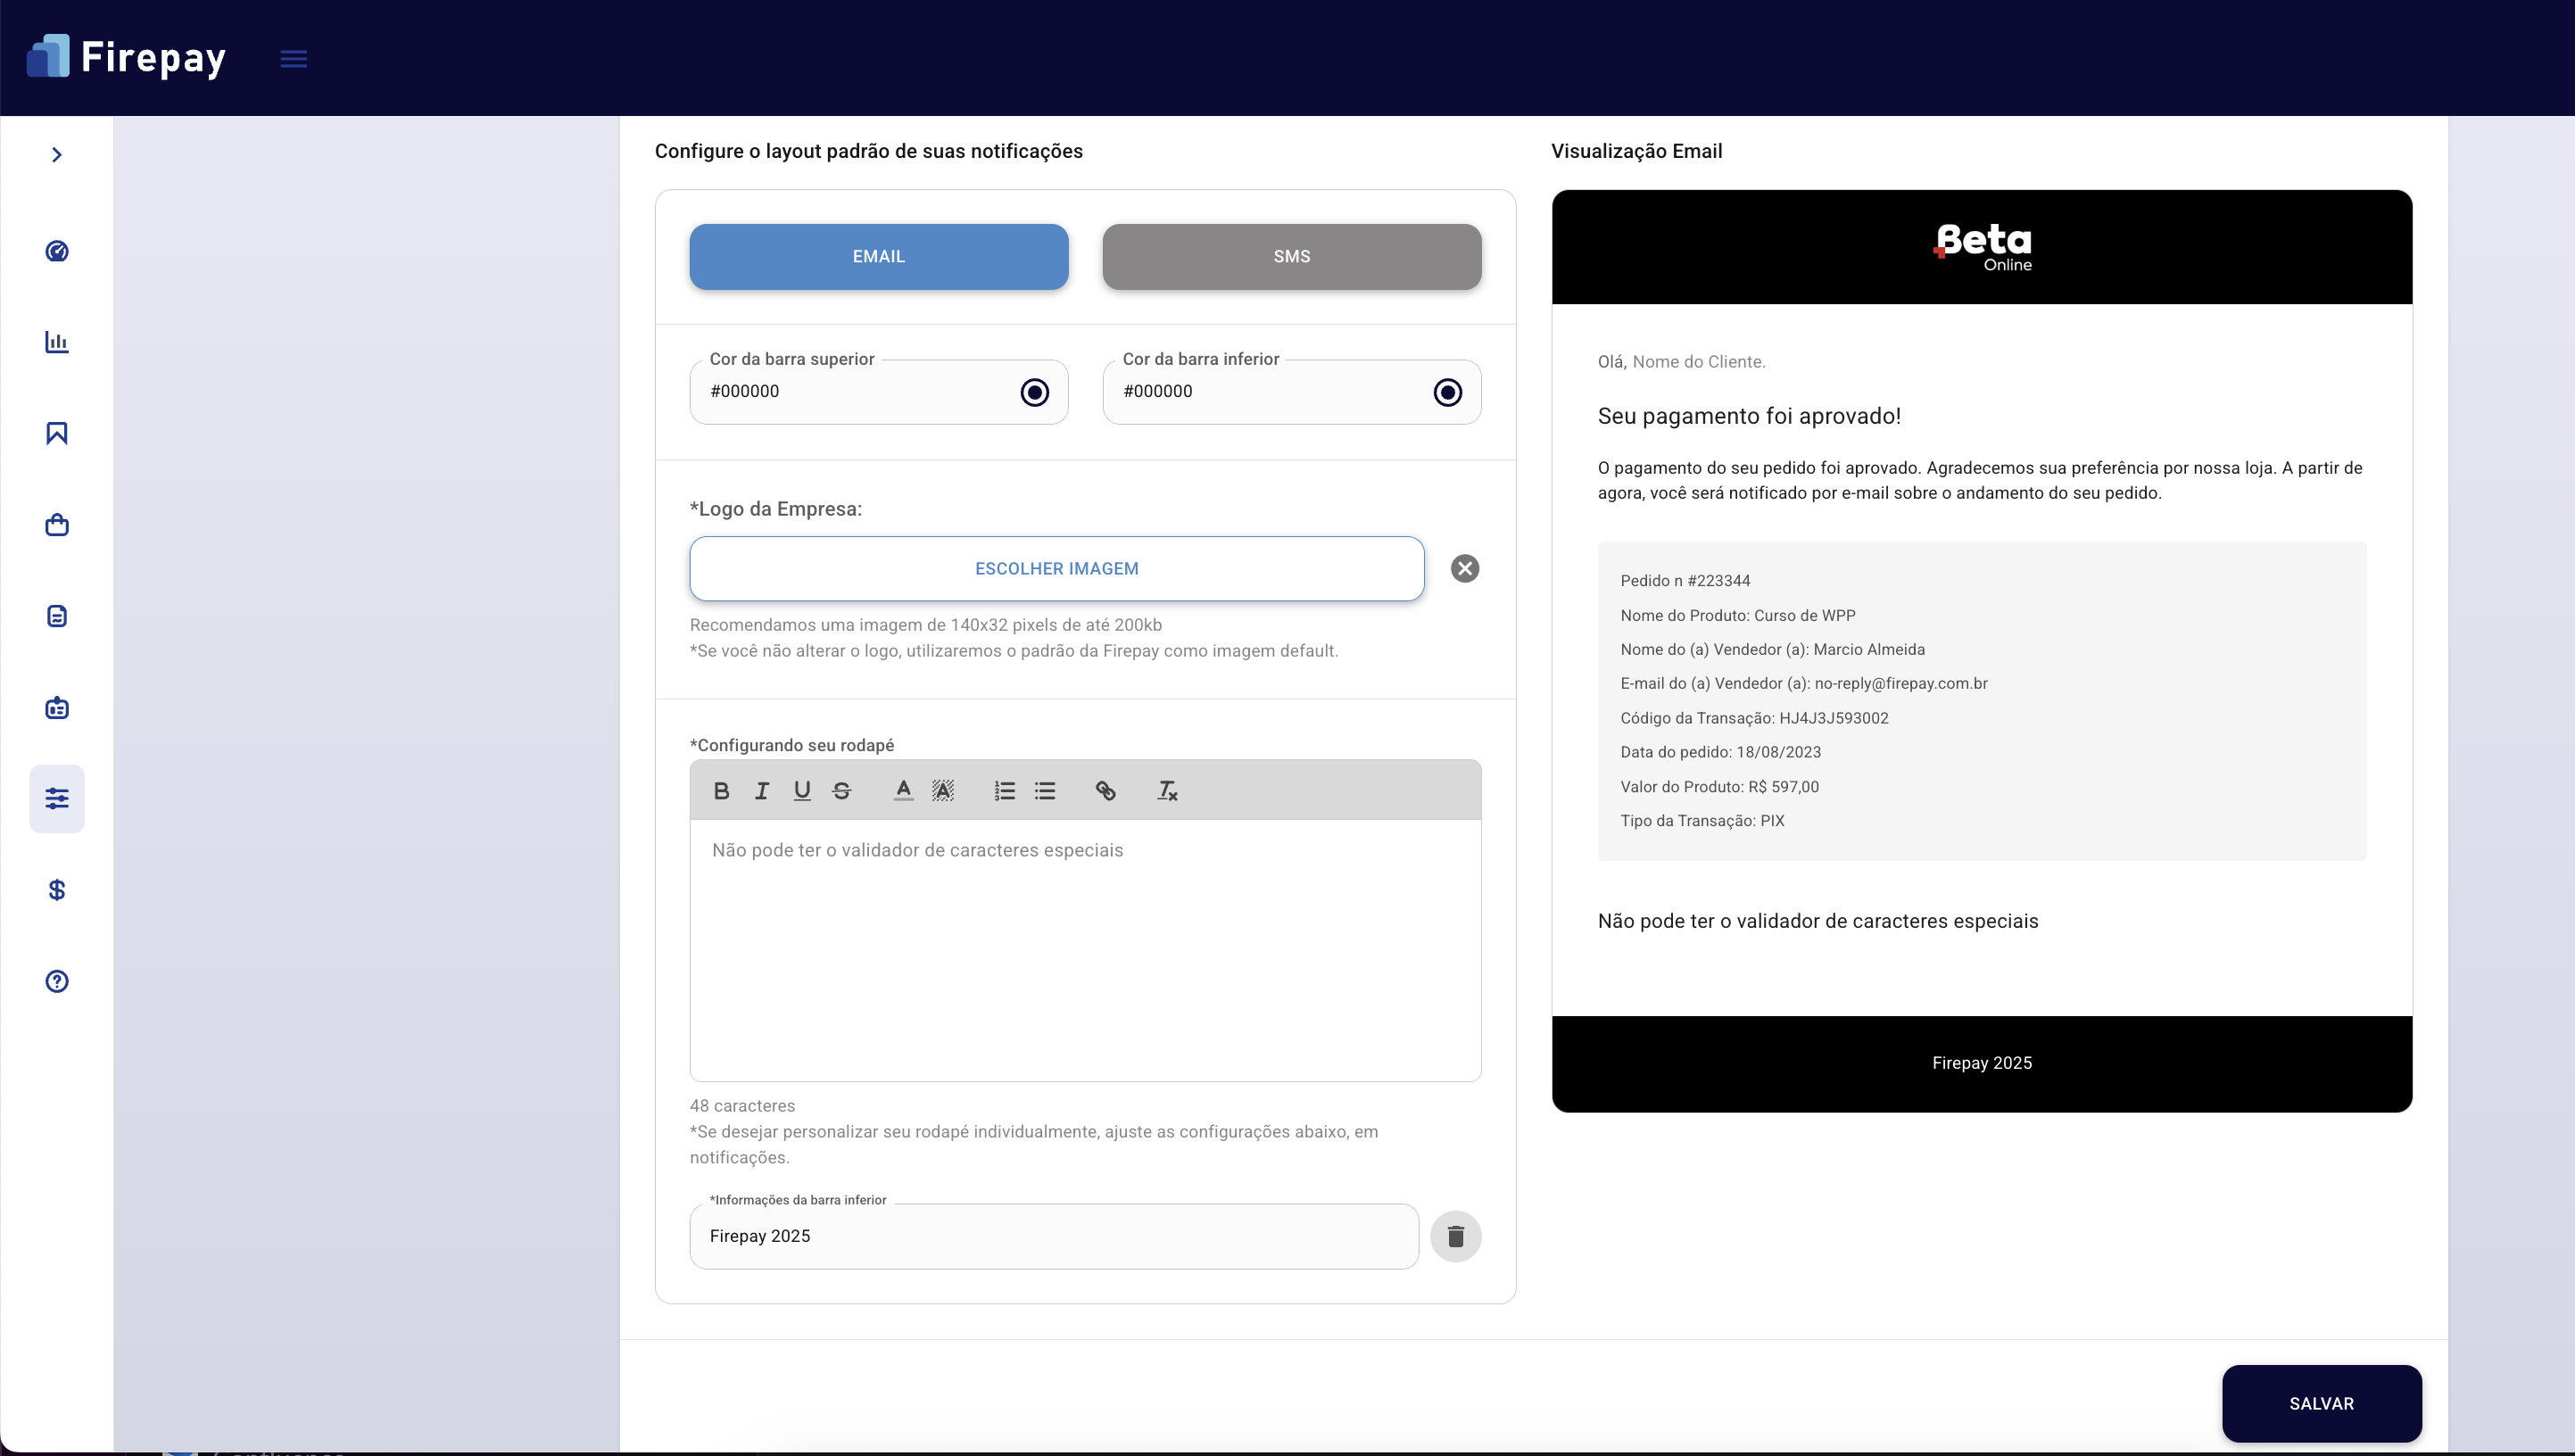The image size is (2575, 1456).
Task: Open color picker for Cor da barra superior
Action: 1035,392
